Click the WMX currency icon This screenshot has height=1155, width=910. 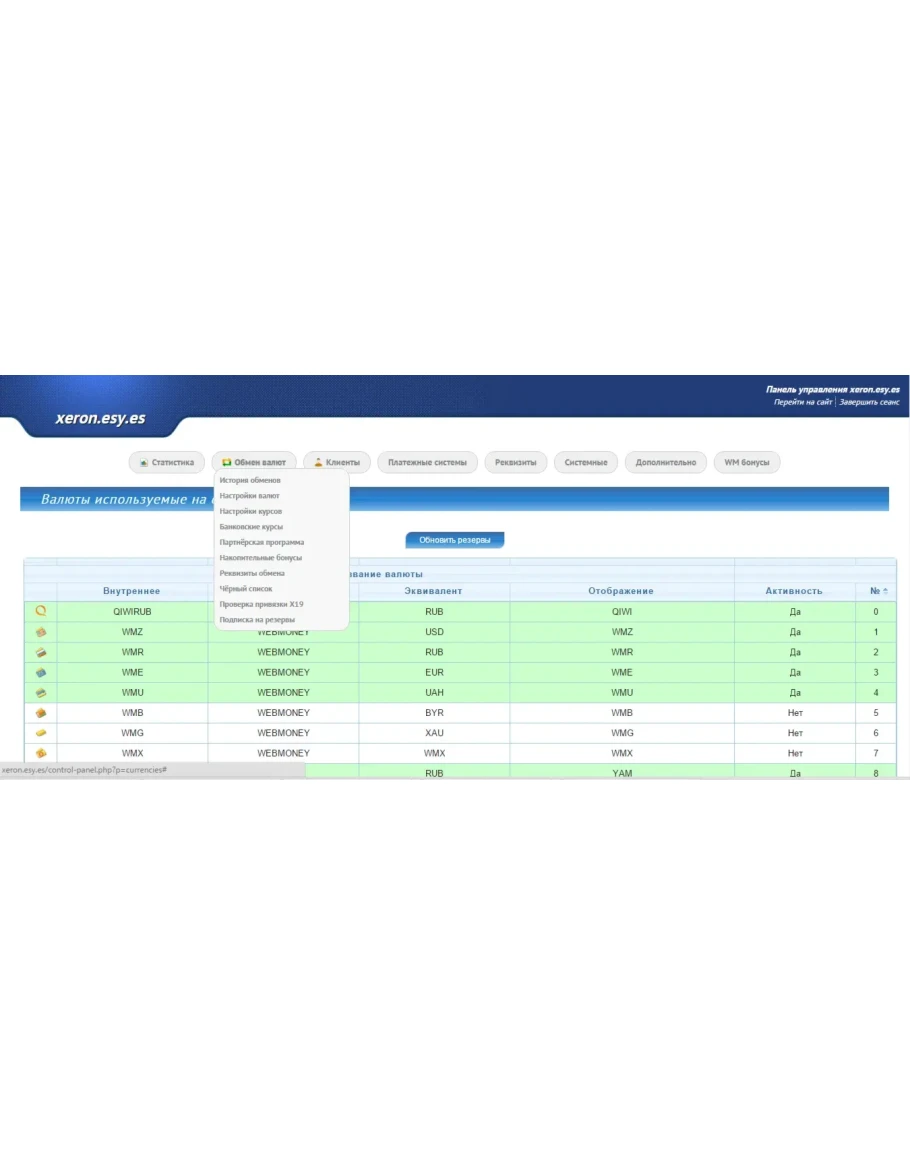(x=41, y=753)
